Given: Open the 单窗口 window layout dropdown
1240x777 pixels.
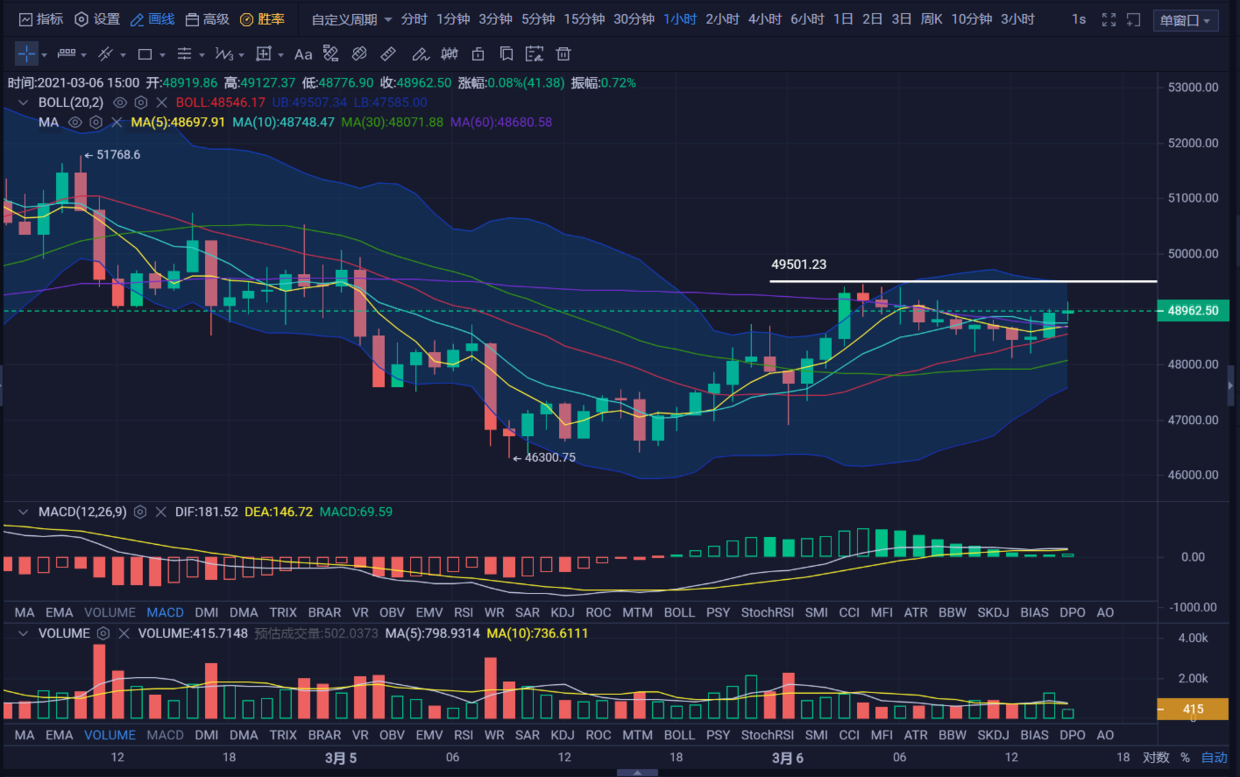Looking at the screenshot, I should pyautogui.click(x=1184, y=20).
